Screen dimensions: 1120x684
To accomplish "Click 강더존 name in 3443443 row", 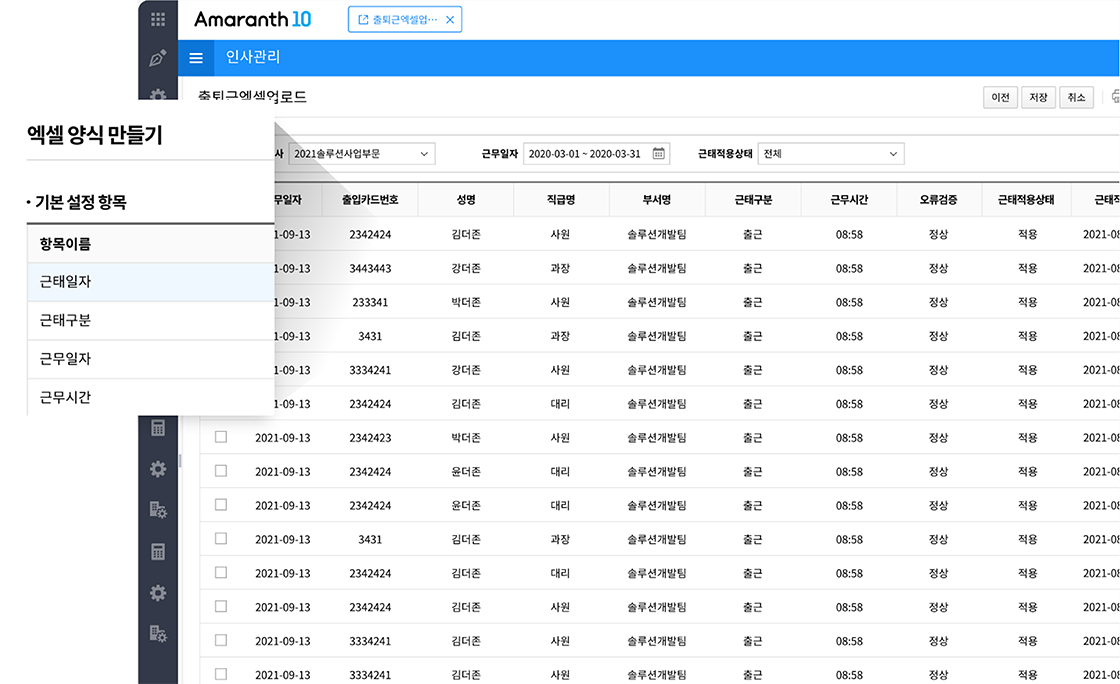I will (466, 268).
